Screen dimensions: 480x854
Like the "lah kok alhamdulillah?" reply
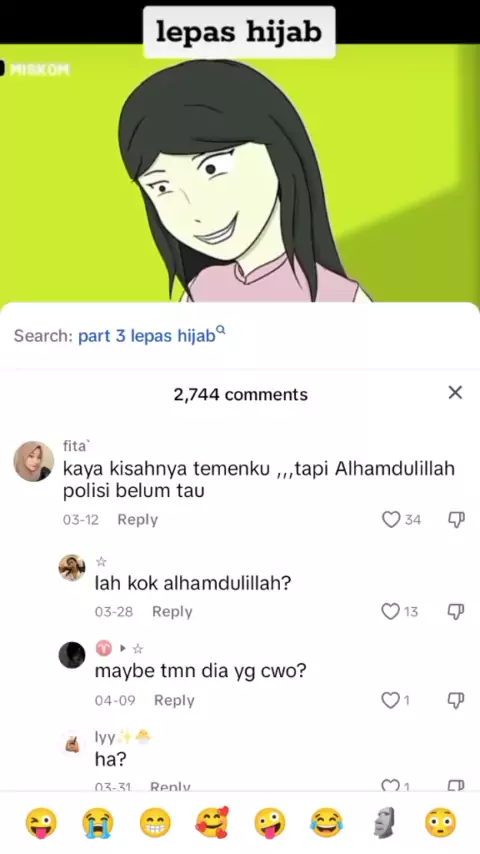390,612
